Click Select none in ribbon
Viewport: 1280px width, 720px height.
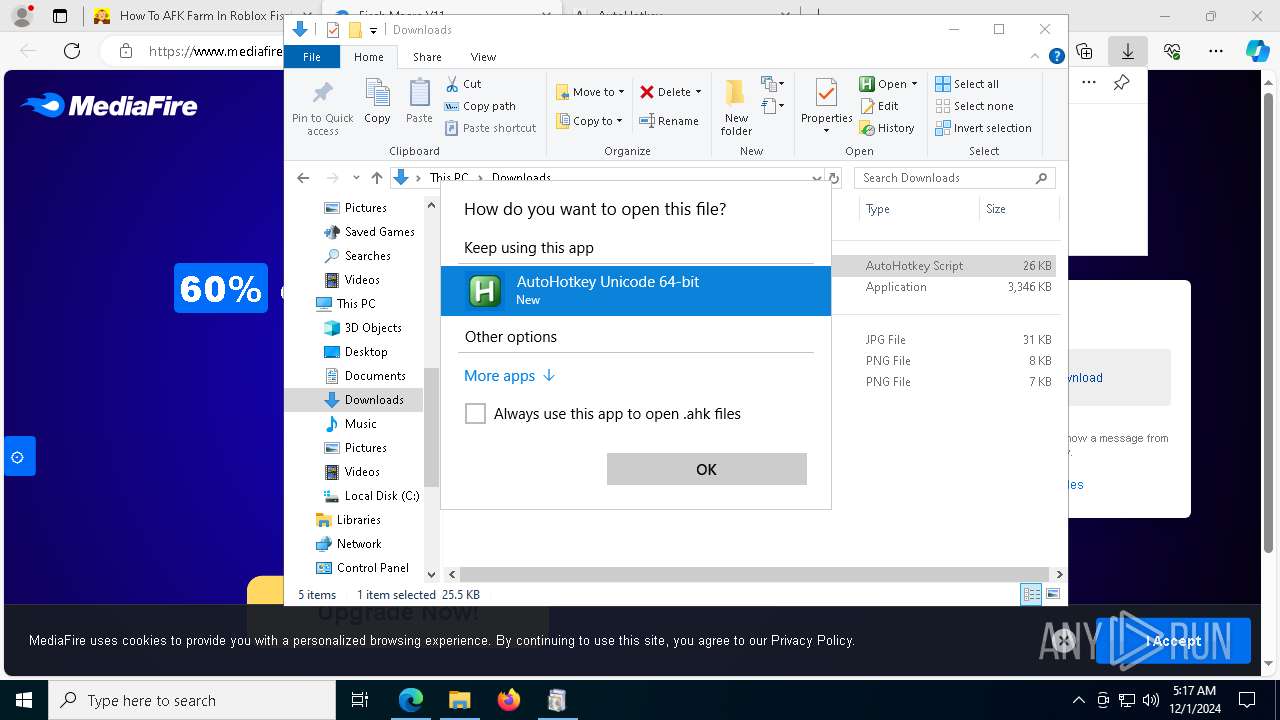pyautogui.click(x=974, y=106)
